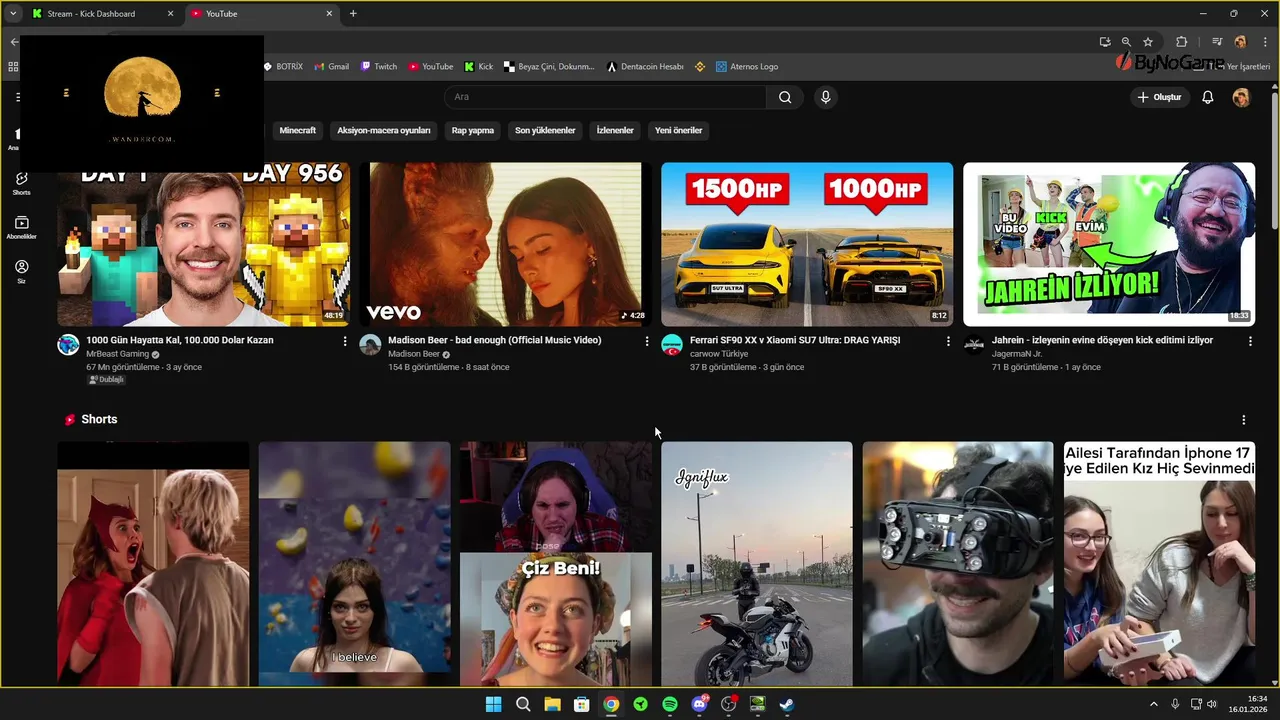Select the İzlenenler filter chip
The height and width of the screenshot is (720, 1280).
[615, 130]
